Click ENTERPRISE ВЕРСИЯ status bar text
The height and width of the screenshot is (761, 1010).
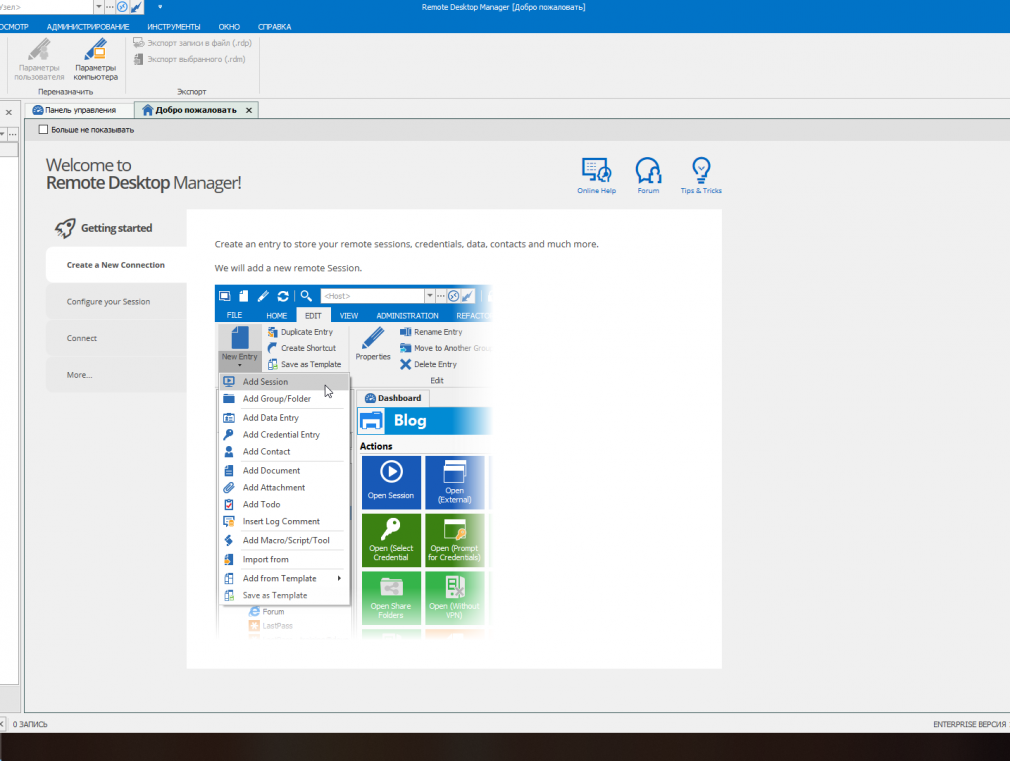(969, 724)
